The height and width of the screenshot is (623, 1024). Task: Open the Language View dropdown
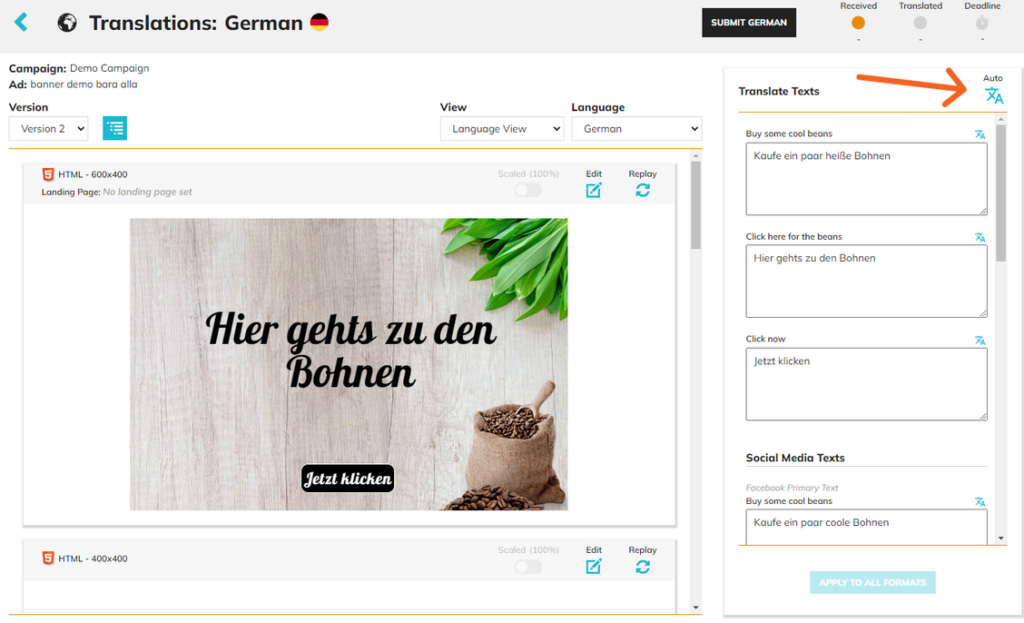click(502, 129)
